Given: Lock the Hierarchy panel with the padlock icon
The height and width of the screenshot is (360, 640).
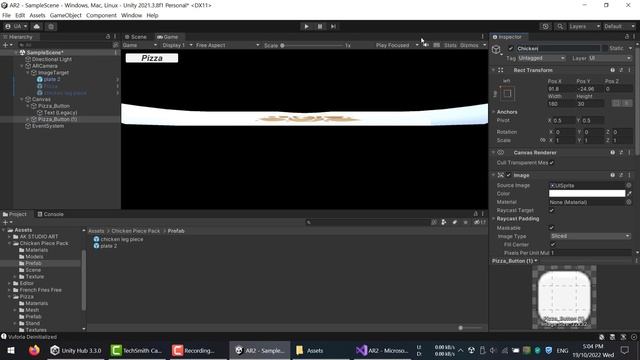Looking at the screenshot, I should (x=108, y=37).
